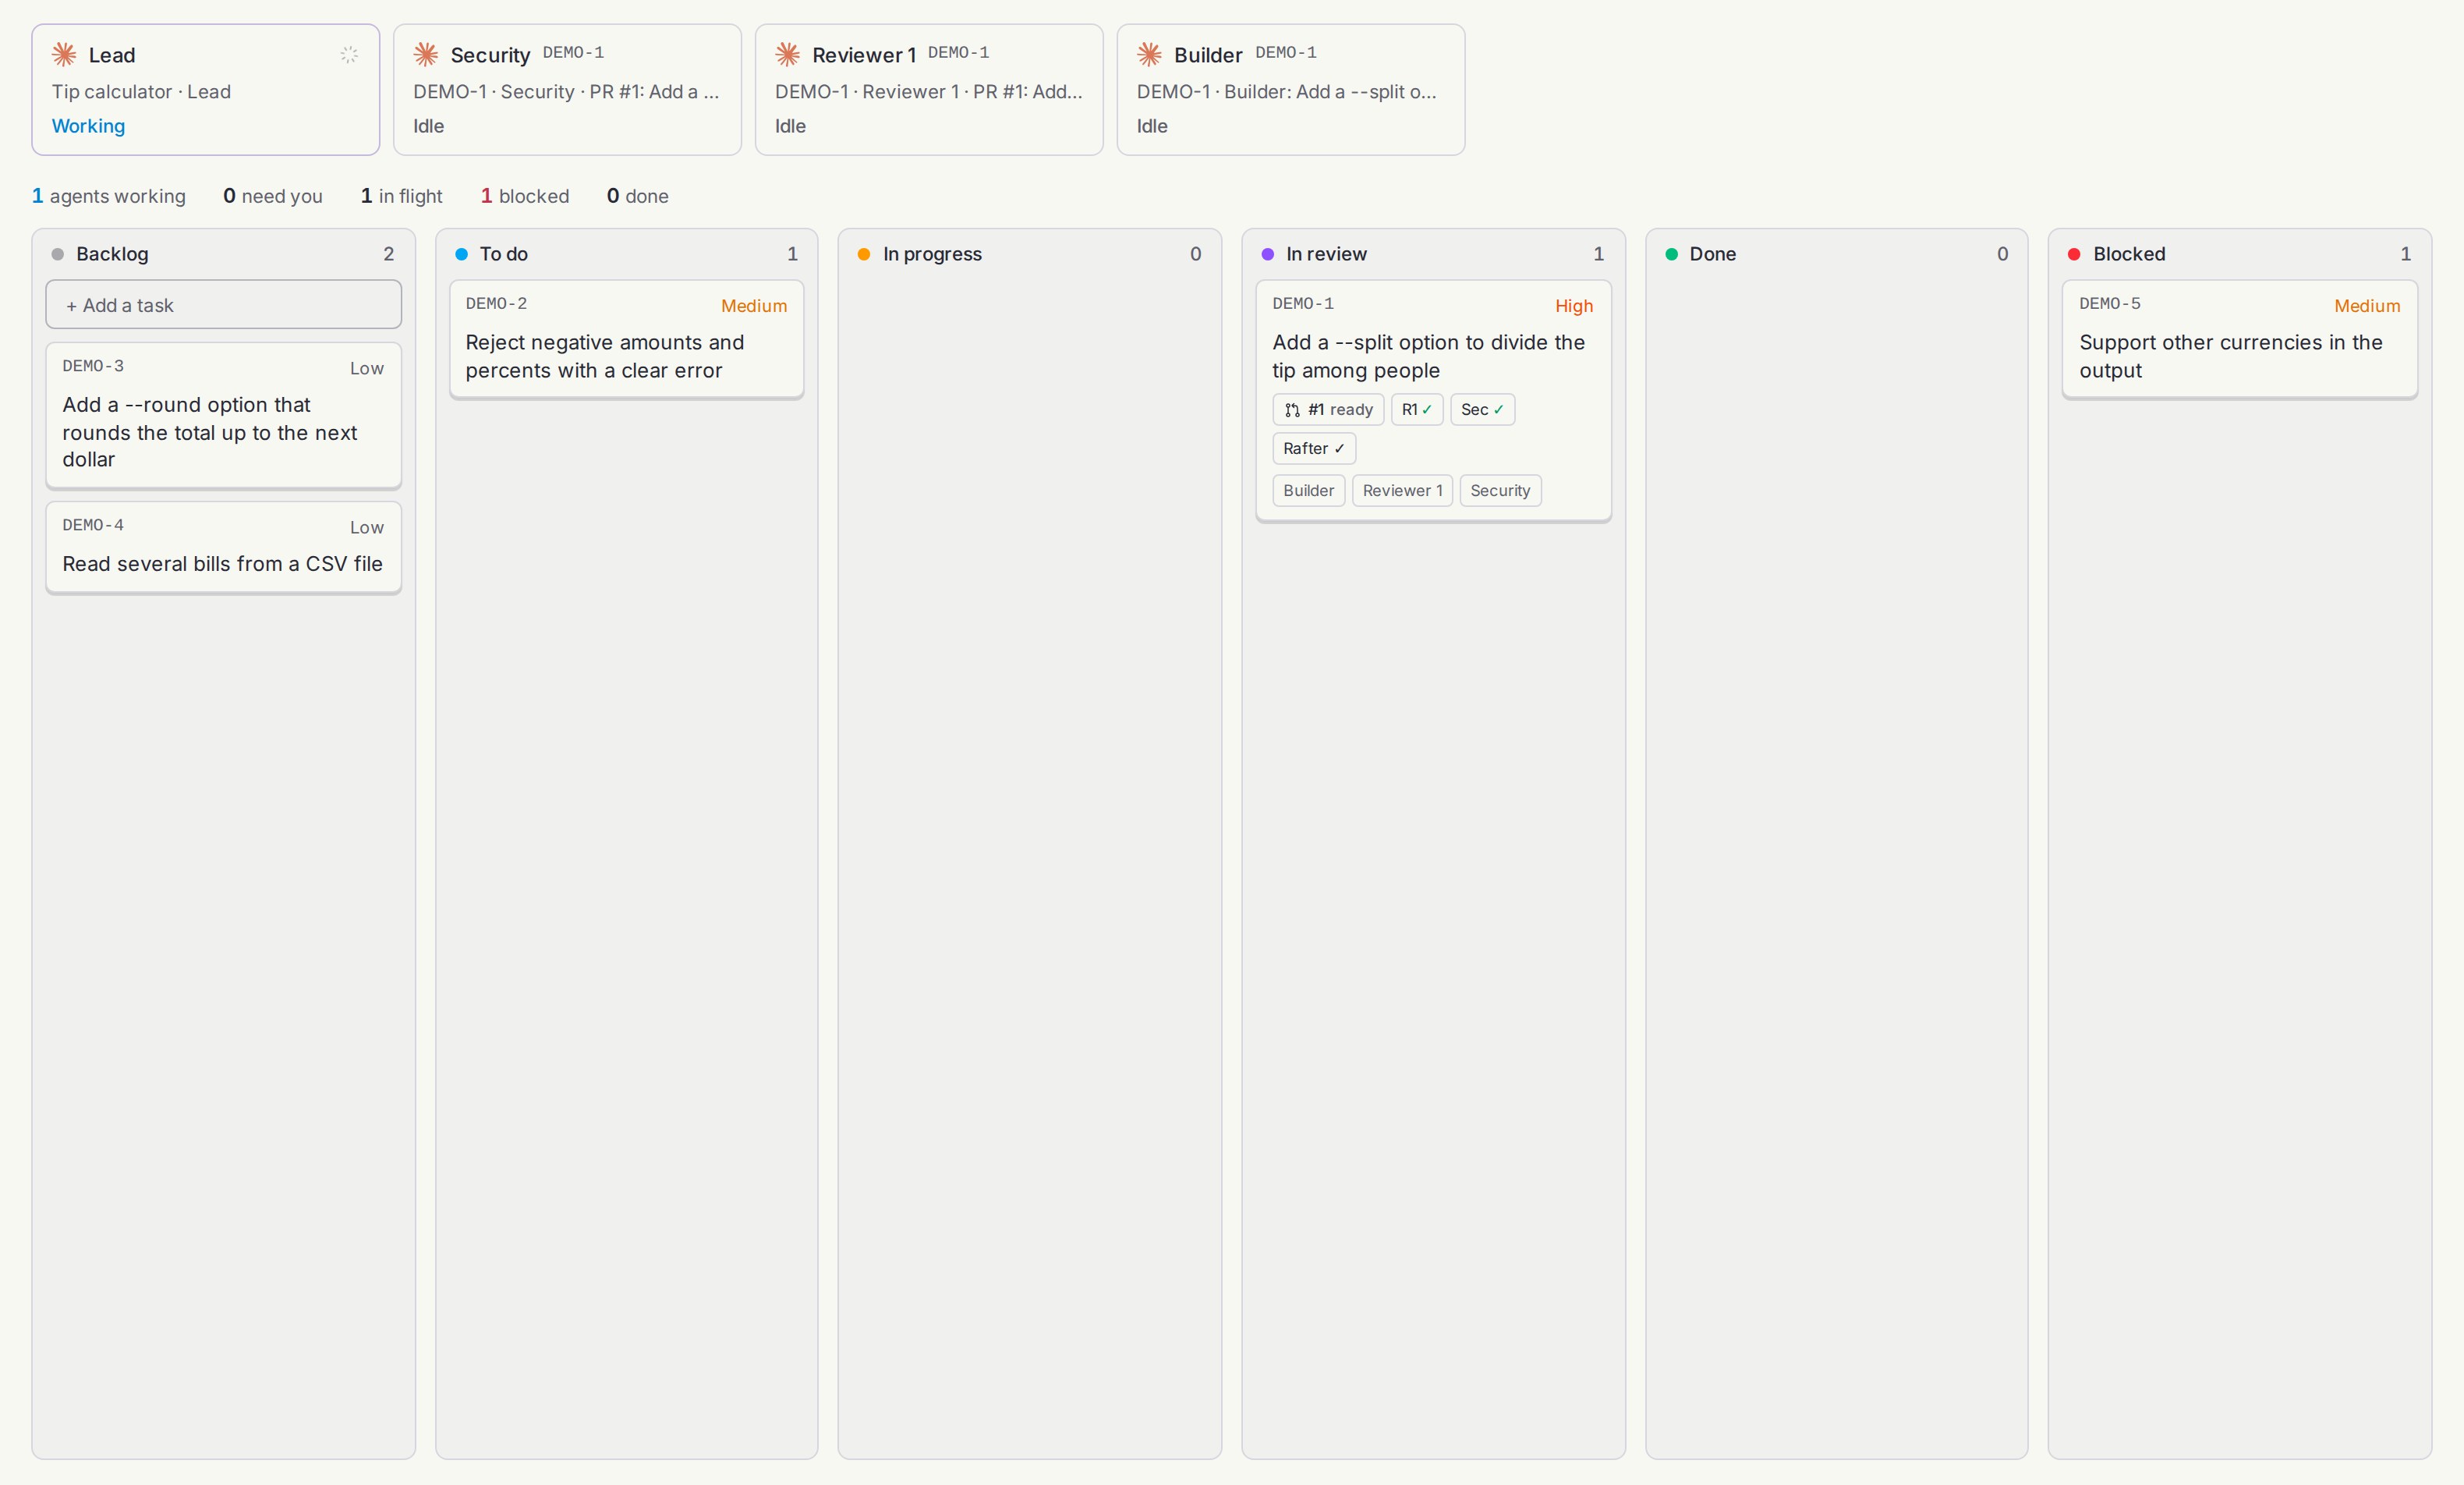The image size is (2464, 1485).
Task: Click the Medium priority label on DEMO-5
Action: point(2367,306)
